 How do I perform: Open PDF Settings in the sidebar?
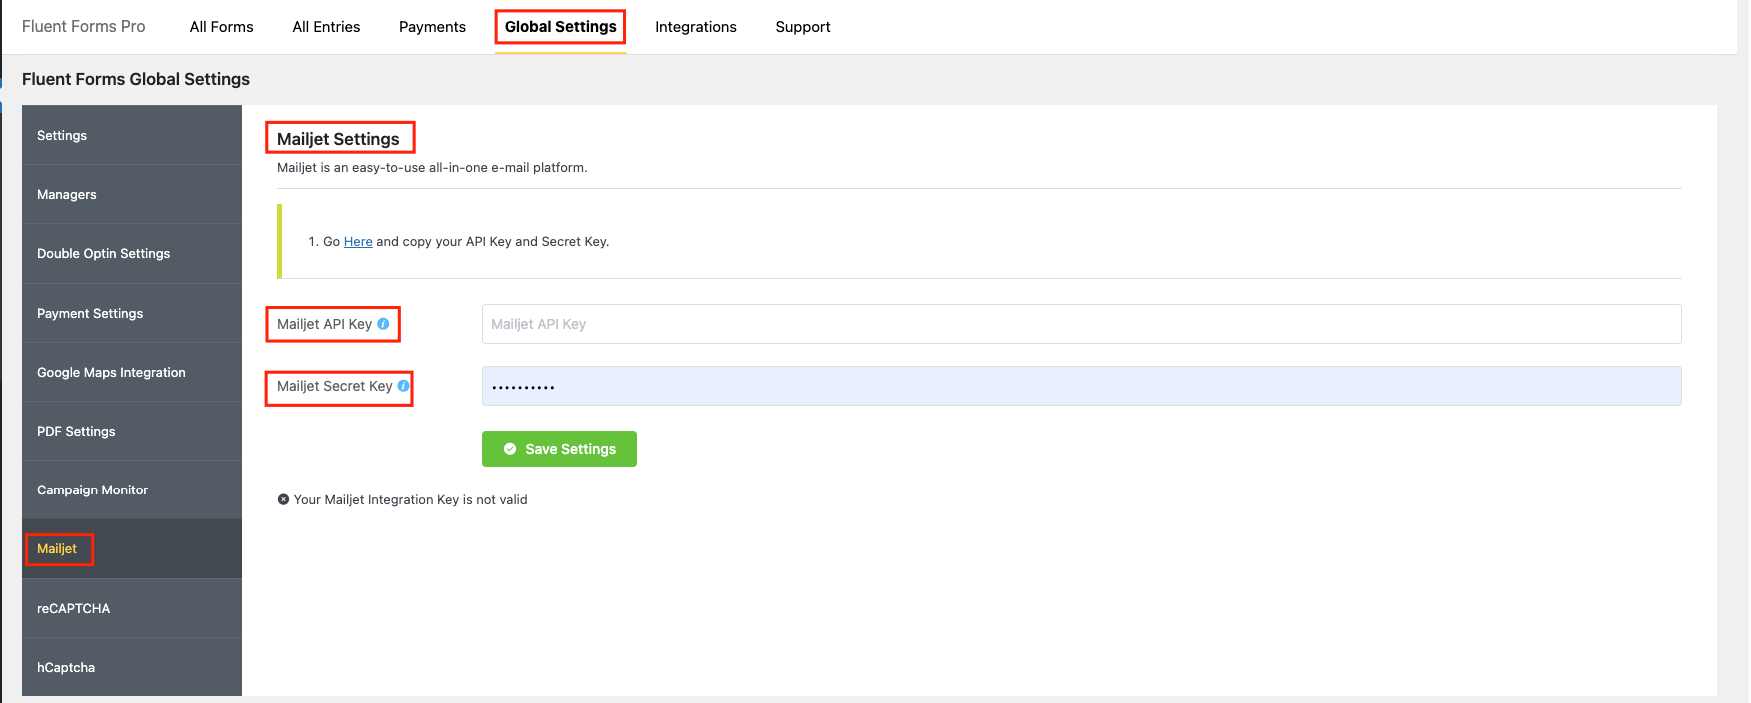tap(132, 431)
